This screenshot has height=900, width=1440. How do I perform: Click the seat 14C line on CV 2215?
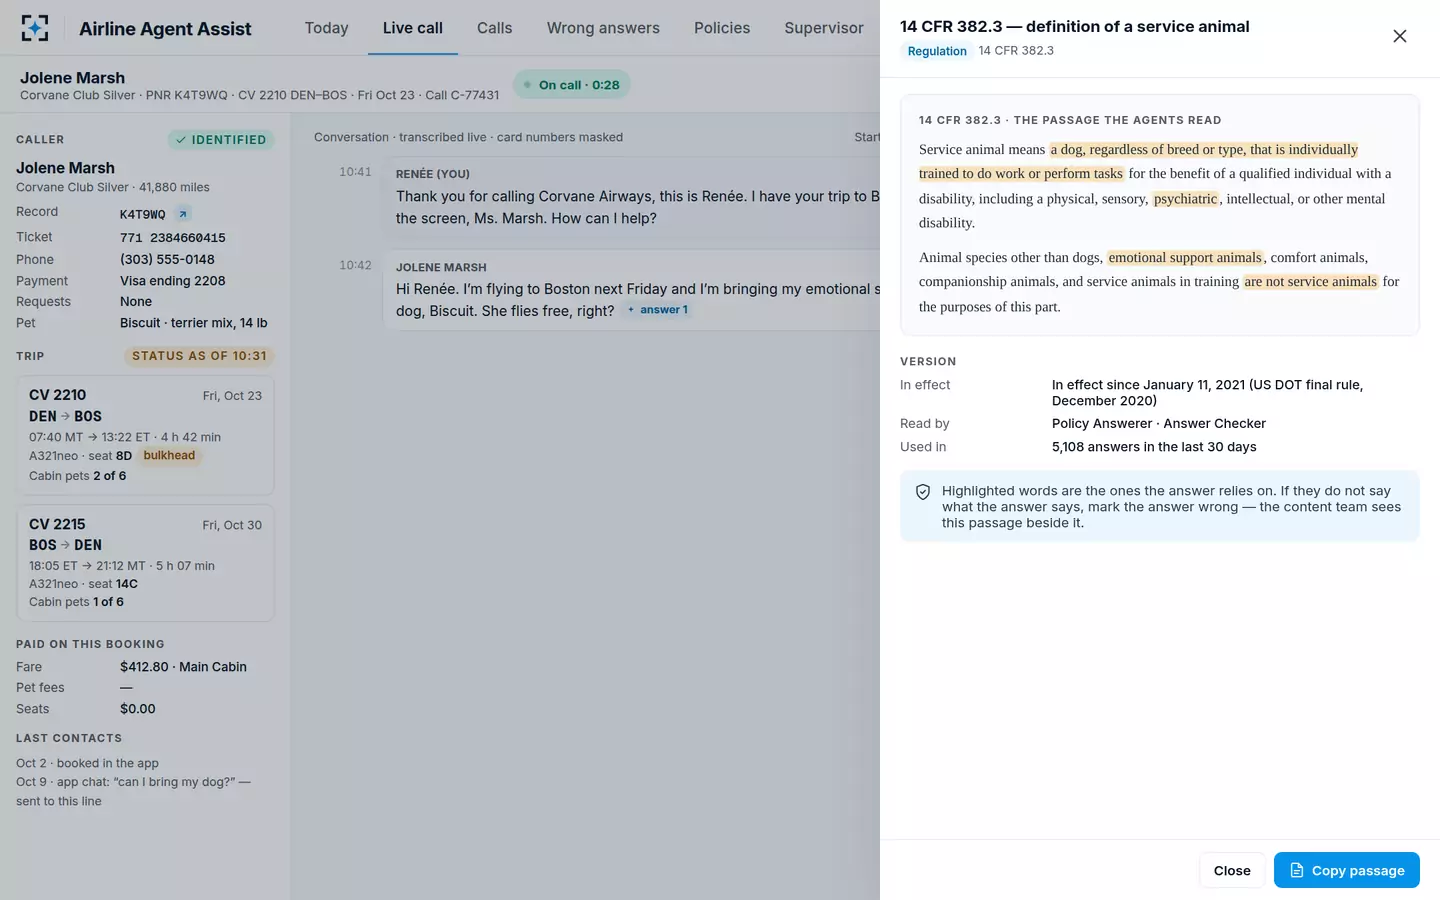point(83,584)
